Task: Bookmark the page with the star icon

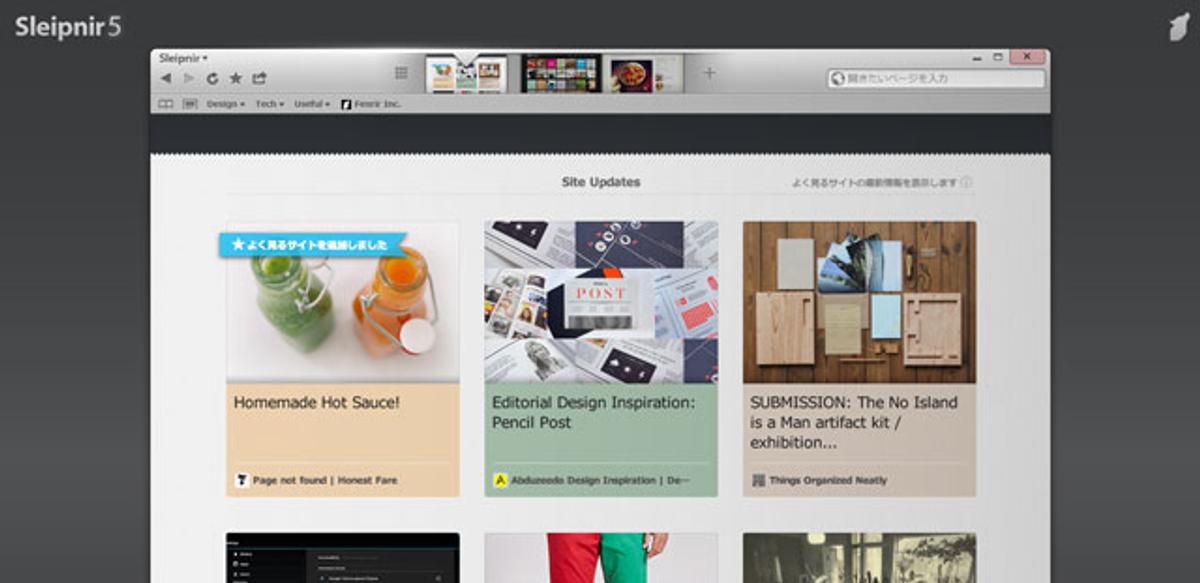Action: click(x=236, y=78)
